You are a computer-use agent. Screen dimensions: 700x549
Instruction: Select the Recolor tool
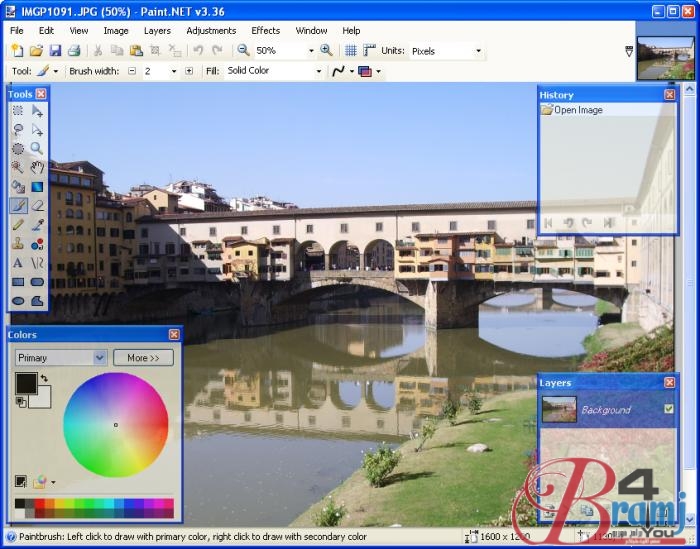[38, 244]
